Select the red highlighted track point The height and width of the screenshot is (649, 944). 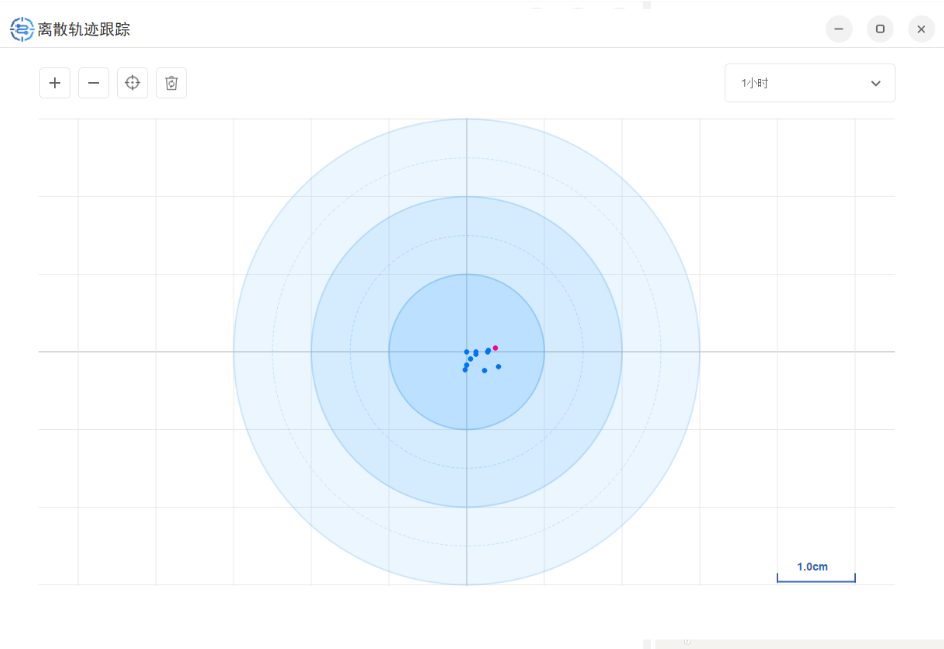coord(495,348)
